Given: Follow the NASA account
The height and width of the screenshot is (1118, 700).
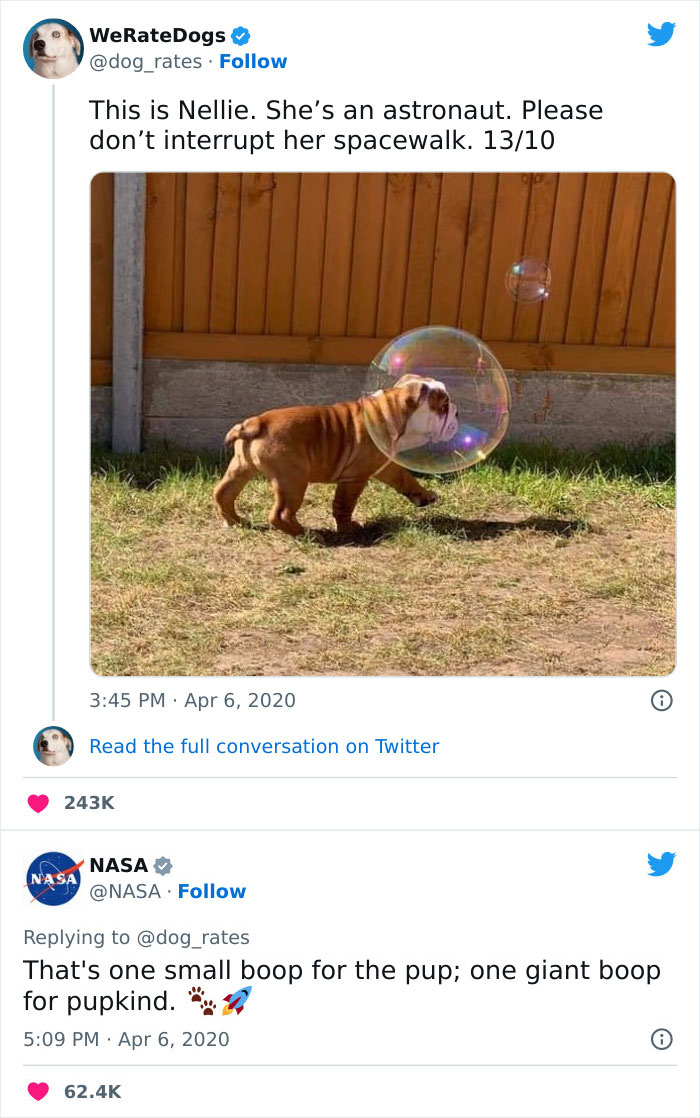Looking at the screenshot, I should pyautogui.click(x=212, y=892).
